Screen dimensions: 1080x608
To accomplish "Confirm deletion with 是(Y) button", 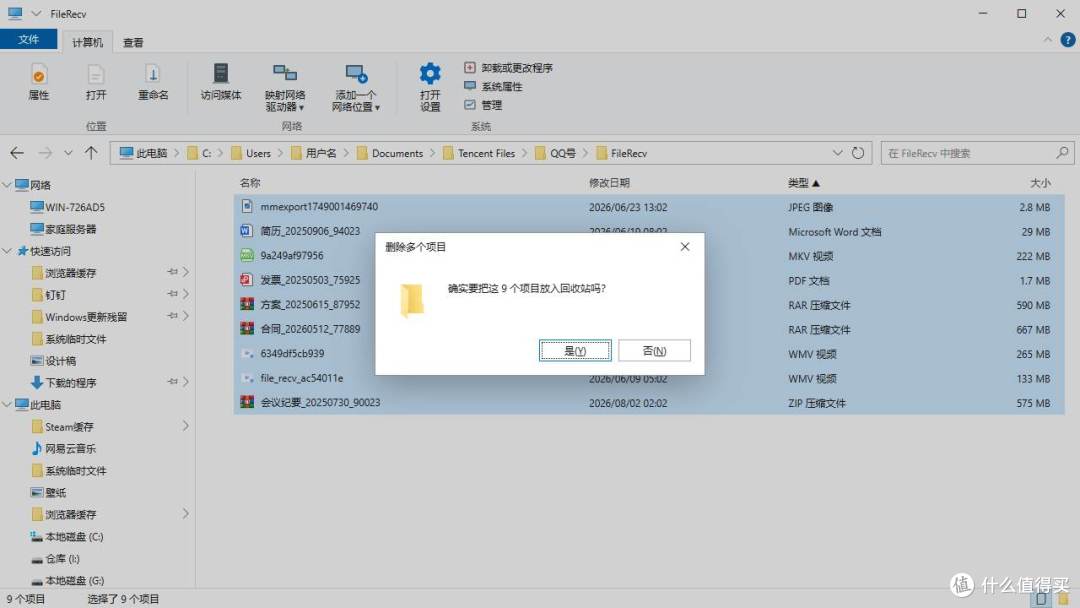I will click(574, 350).
